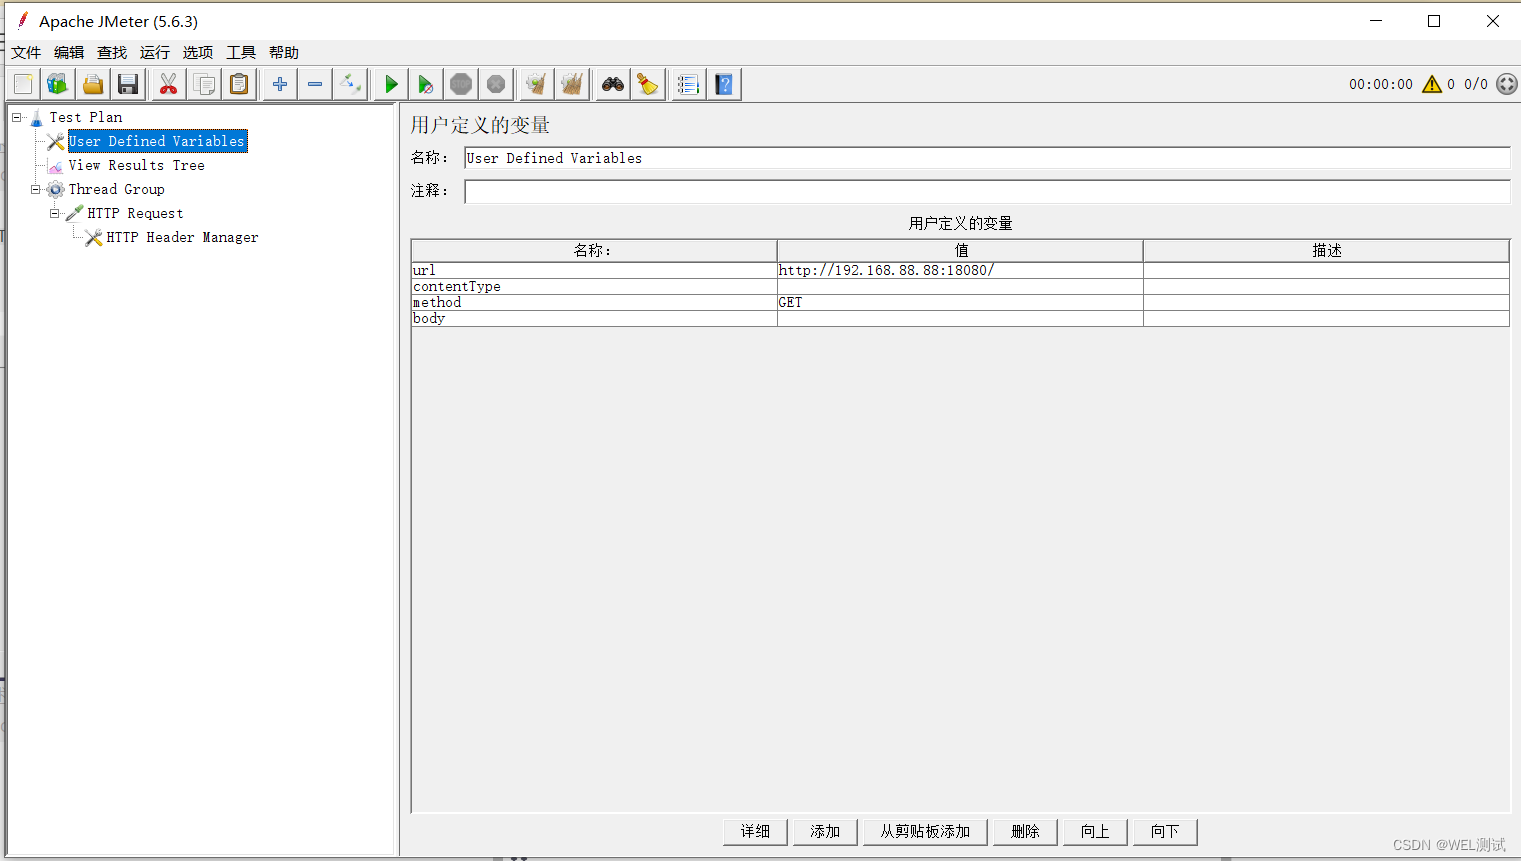Click the Clear results broom icon
The width and height of the screenshot is (1521, 861).
[x=537, y=84]
